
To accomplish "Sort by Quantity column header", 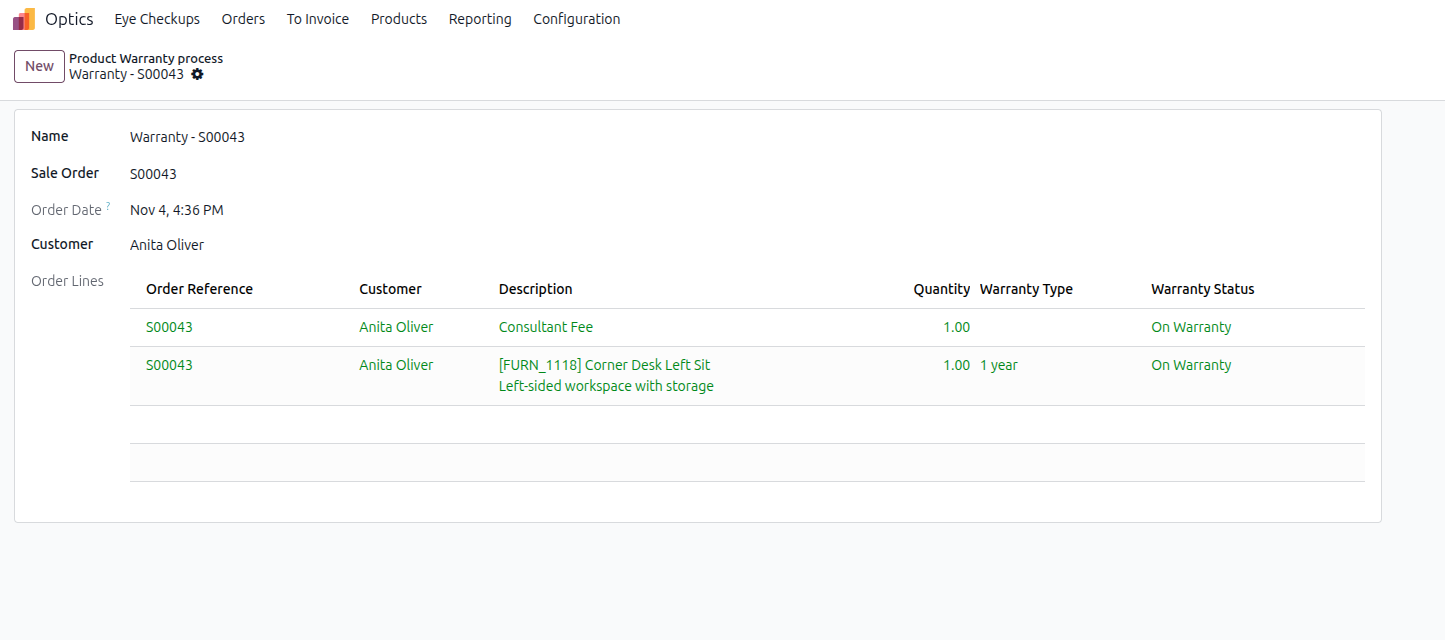I will tap(941, 289).
